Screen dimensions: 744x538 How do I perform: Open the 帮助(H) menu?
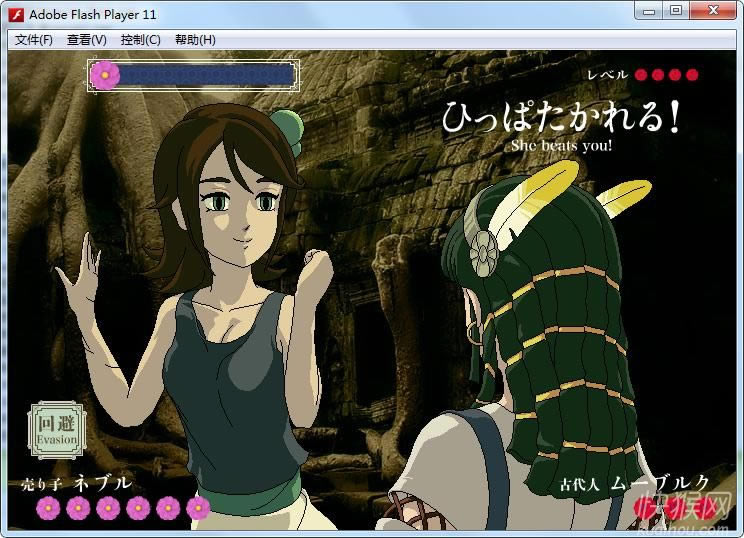tap(195, 40)
